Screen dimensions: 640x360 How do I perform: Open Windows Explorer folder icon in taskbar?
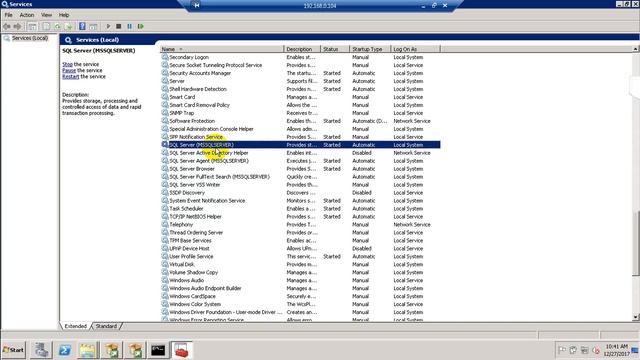(x=87, y=350)
